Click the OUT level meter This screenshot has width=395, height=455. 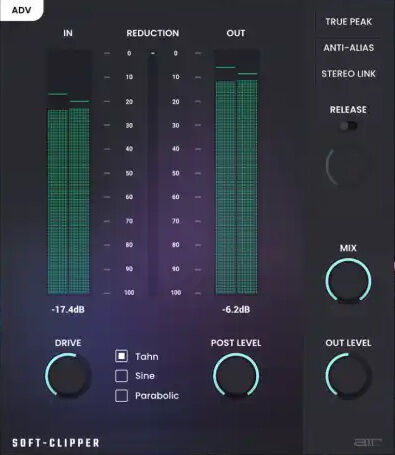(x=237, y=172)
